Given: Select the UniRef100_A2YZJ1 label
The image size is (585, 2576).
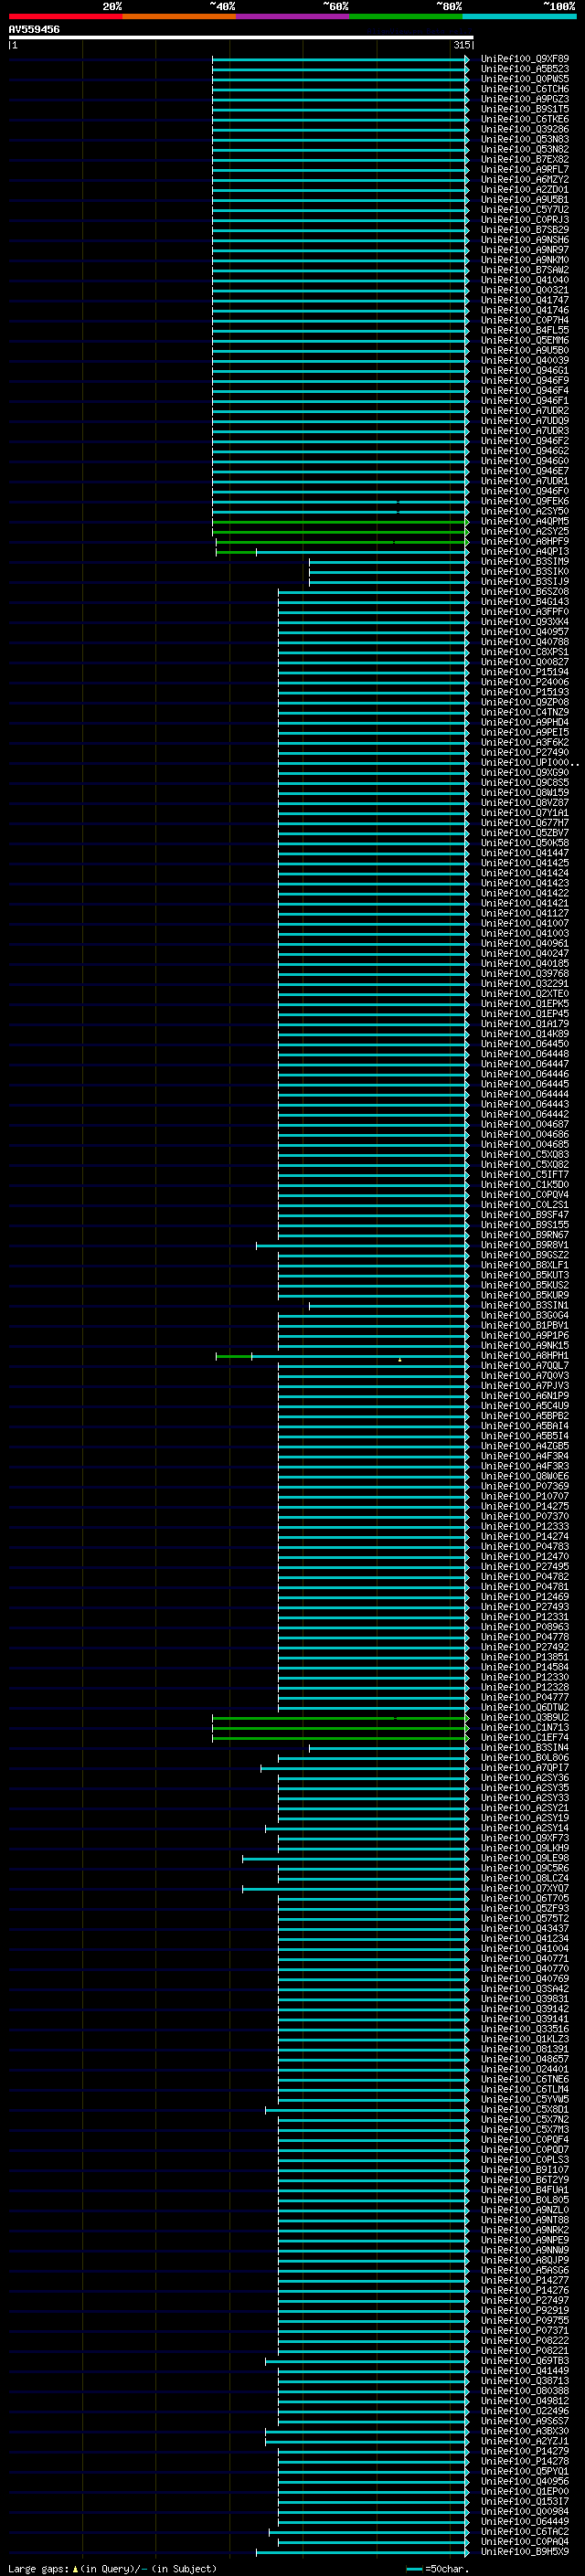Looking at the screenshot, I should click(525, 2441).
